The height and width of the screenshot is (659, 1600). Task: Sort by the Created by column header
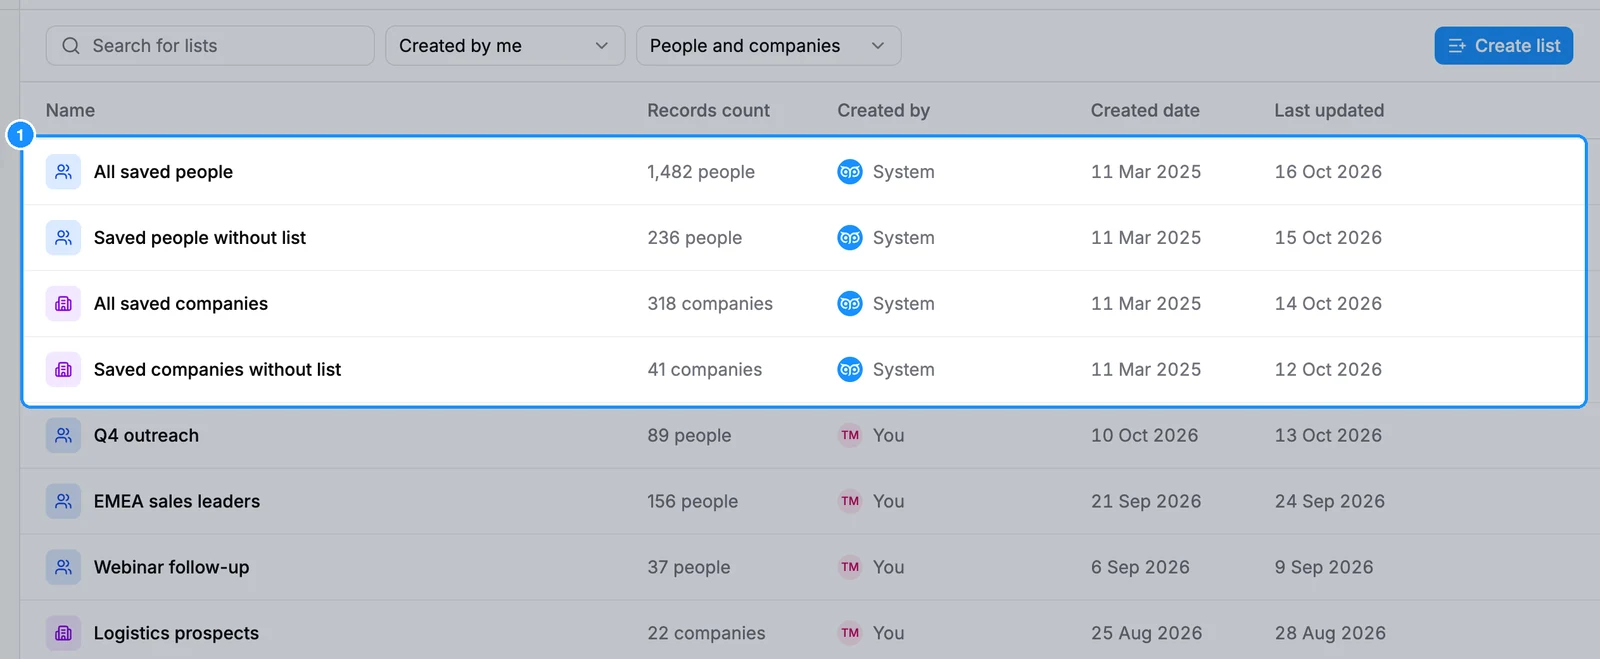(884, 111)
